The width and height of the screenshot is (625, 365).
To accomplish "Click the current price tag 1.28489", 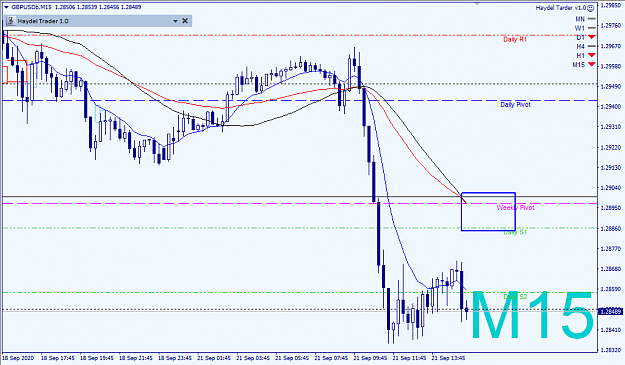I will [611, 311].
